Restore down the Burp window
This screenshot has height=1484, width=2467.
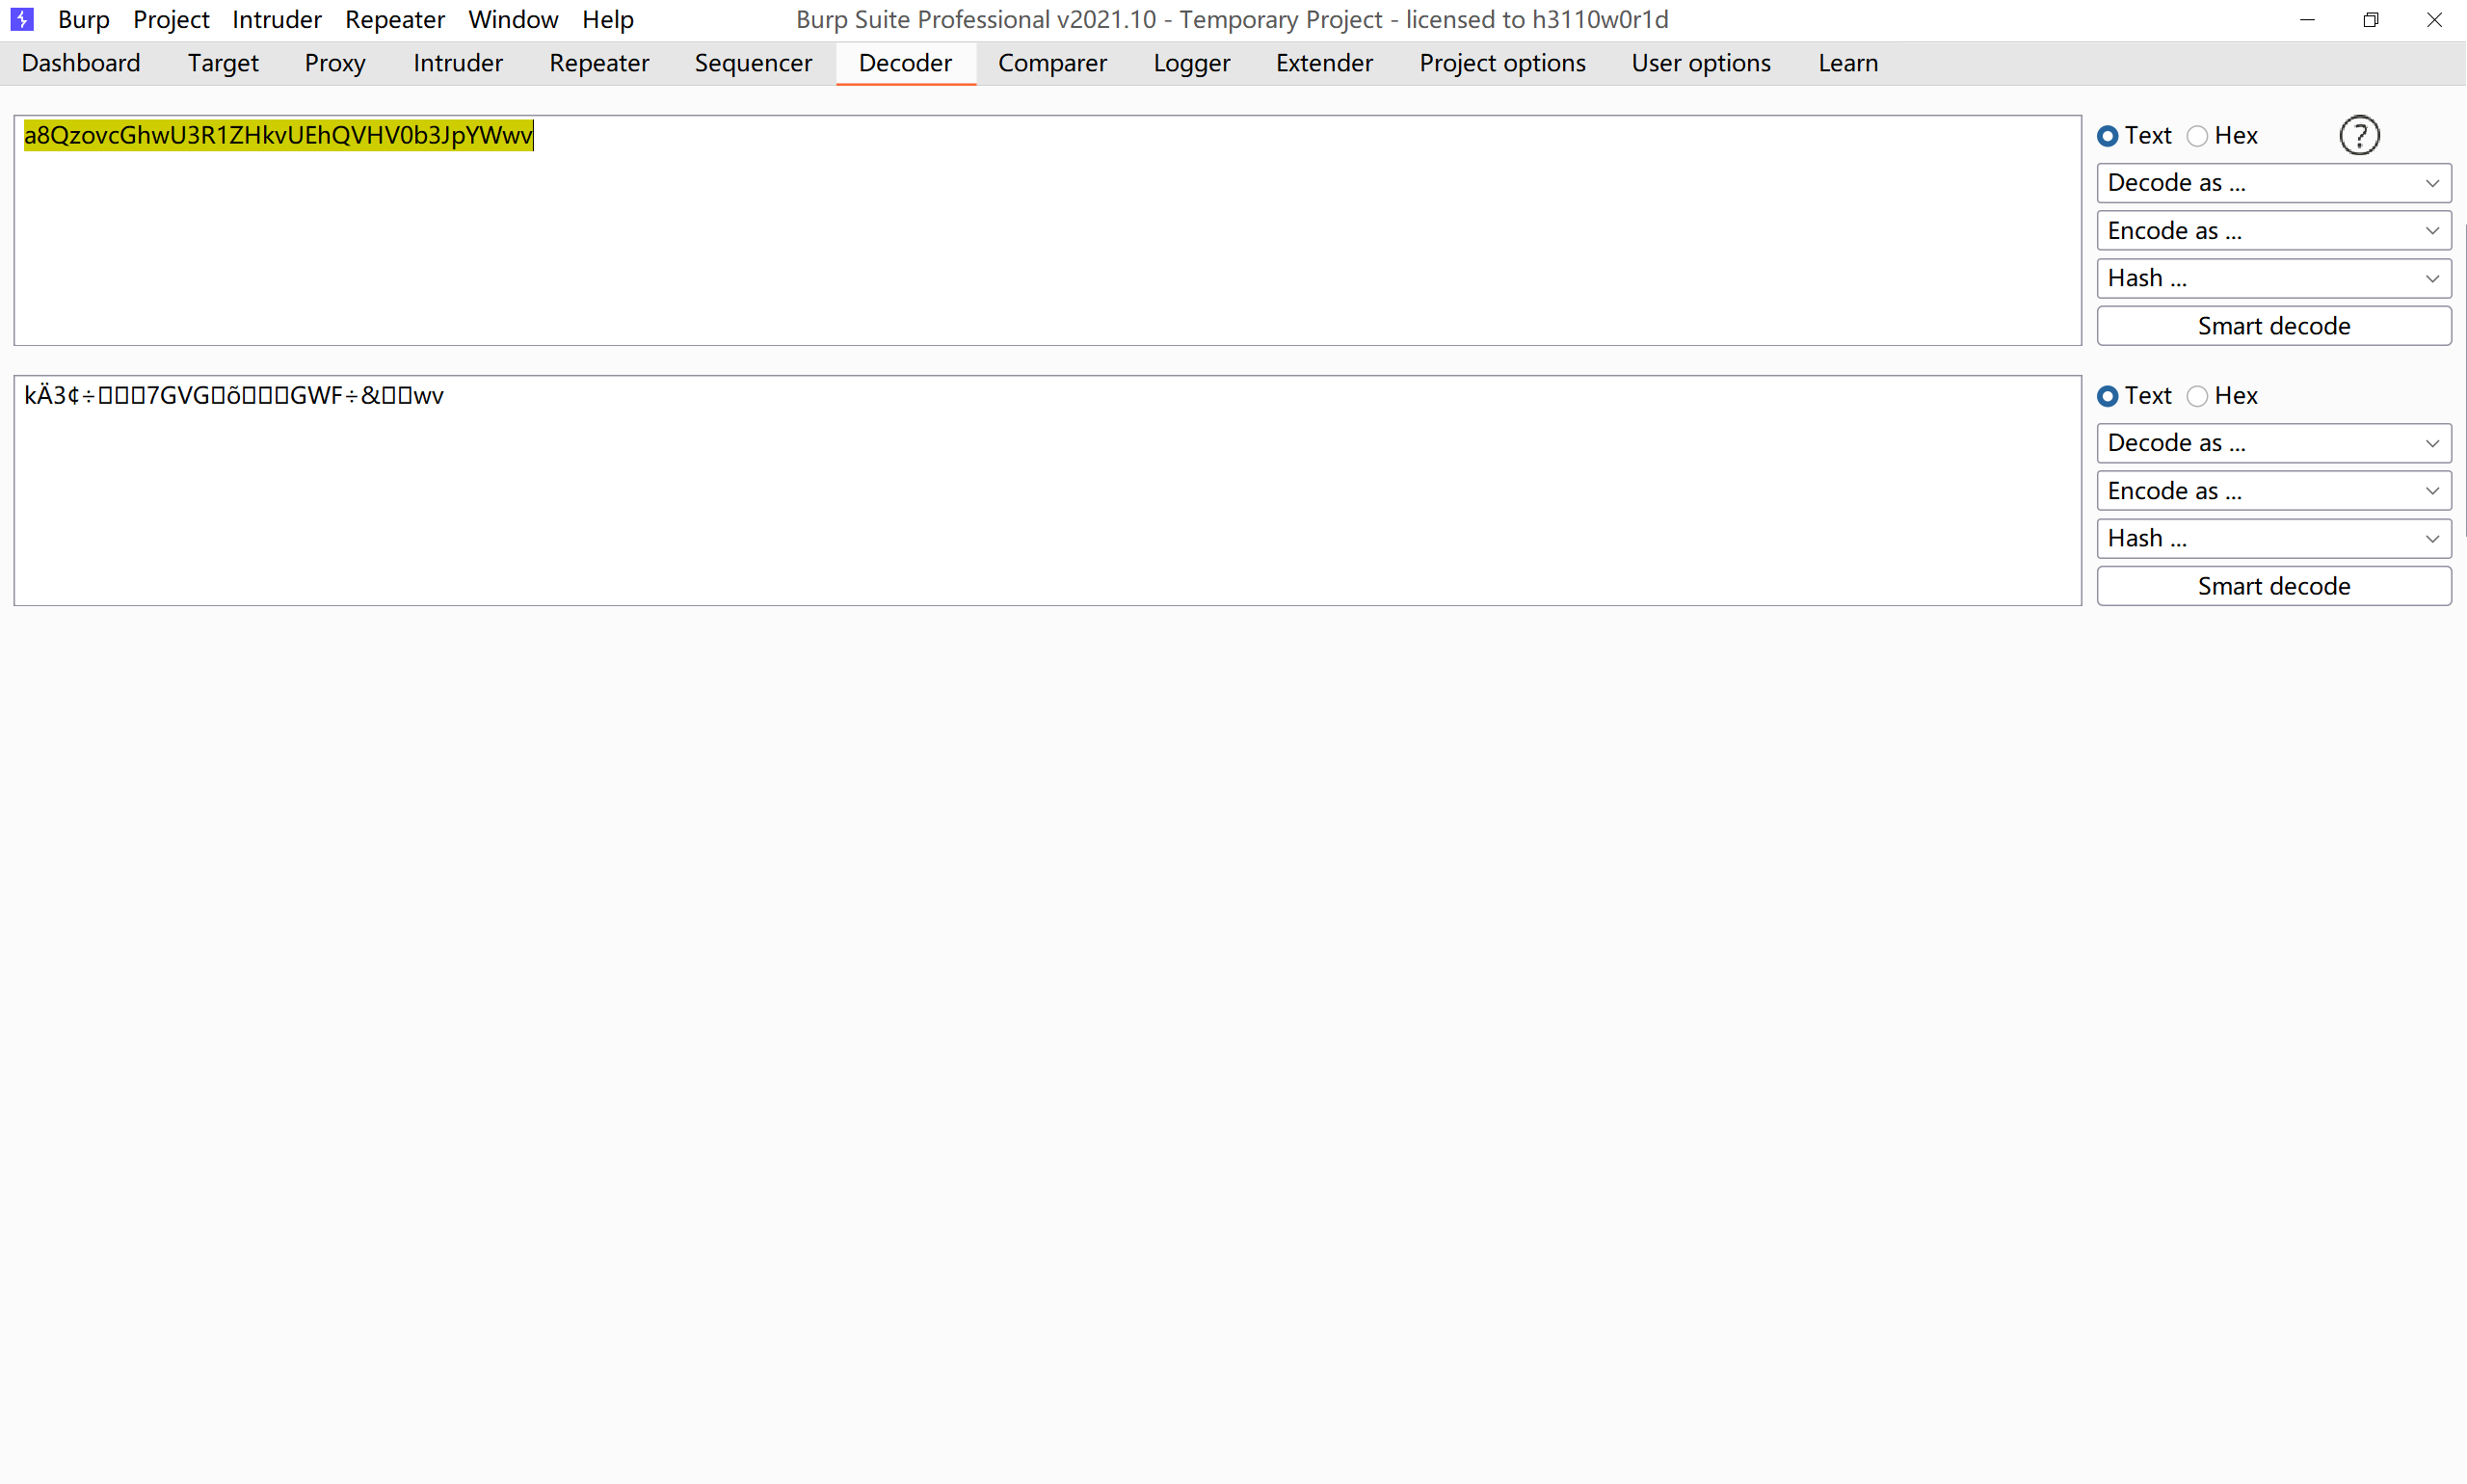2370,20
